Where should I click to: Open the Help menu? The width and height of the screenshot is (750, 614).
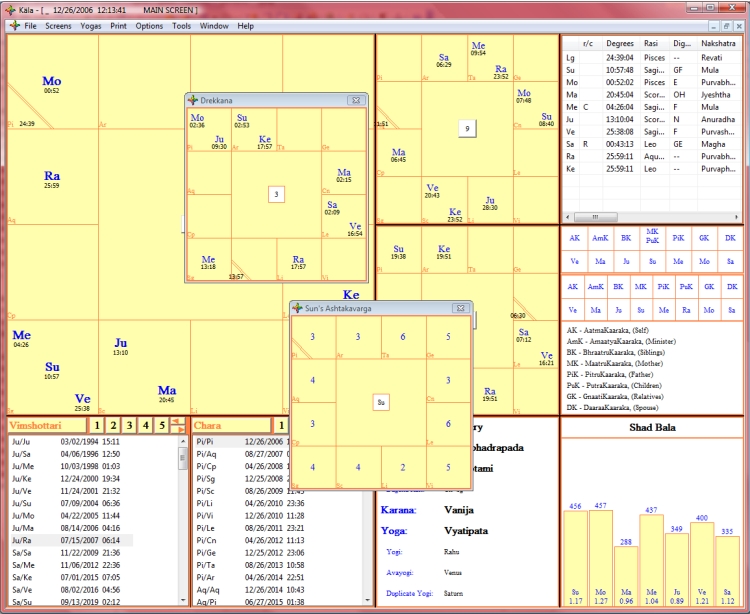click(x=245, y=26)
